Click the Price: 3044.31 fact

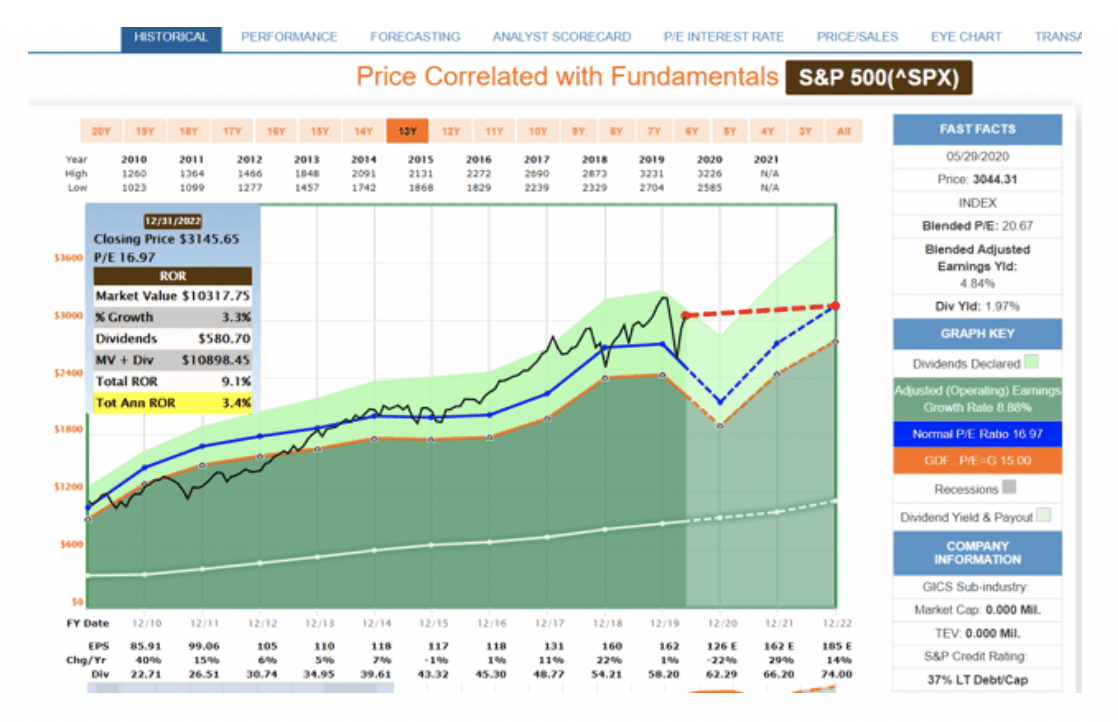[978, 180]
